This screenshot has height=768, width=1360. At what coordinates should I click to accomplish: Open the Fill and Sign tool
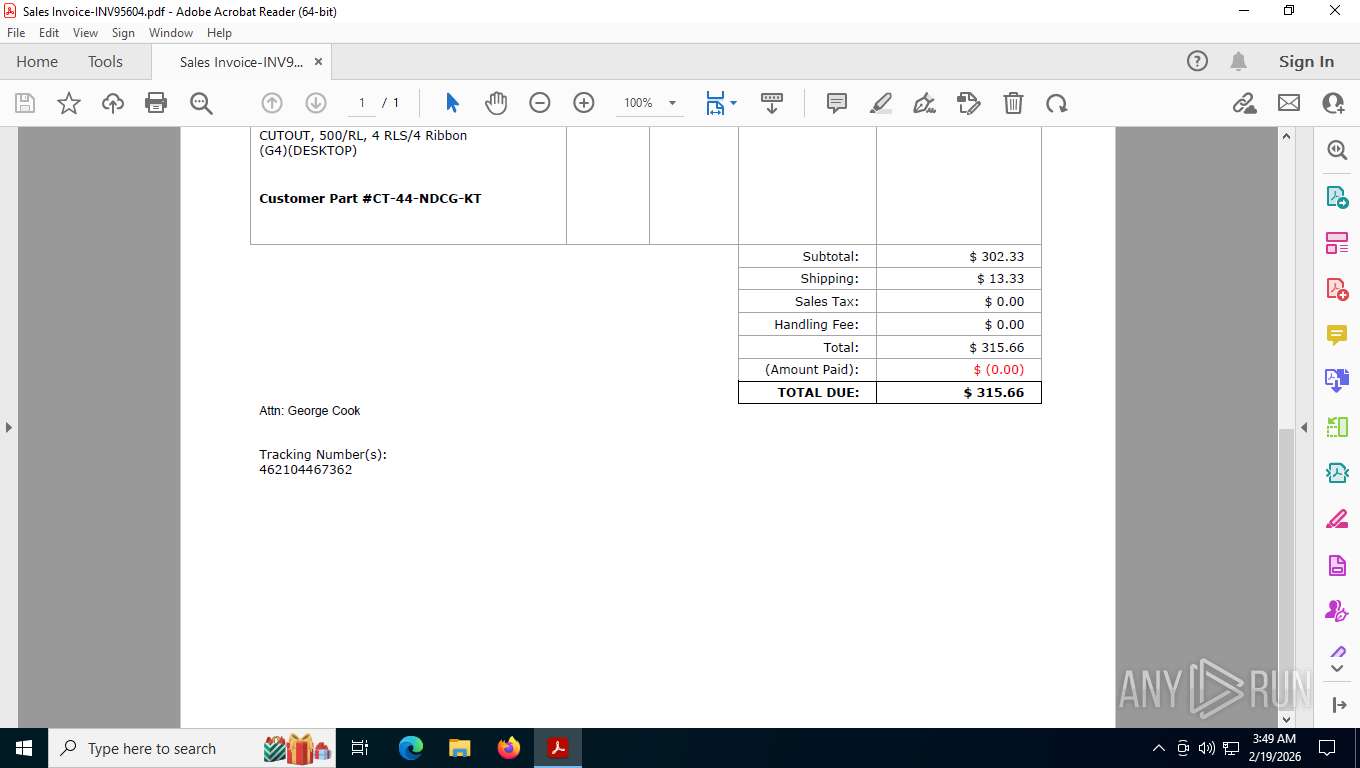click(x=969, y=103)
